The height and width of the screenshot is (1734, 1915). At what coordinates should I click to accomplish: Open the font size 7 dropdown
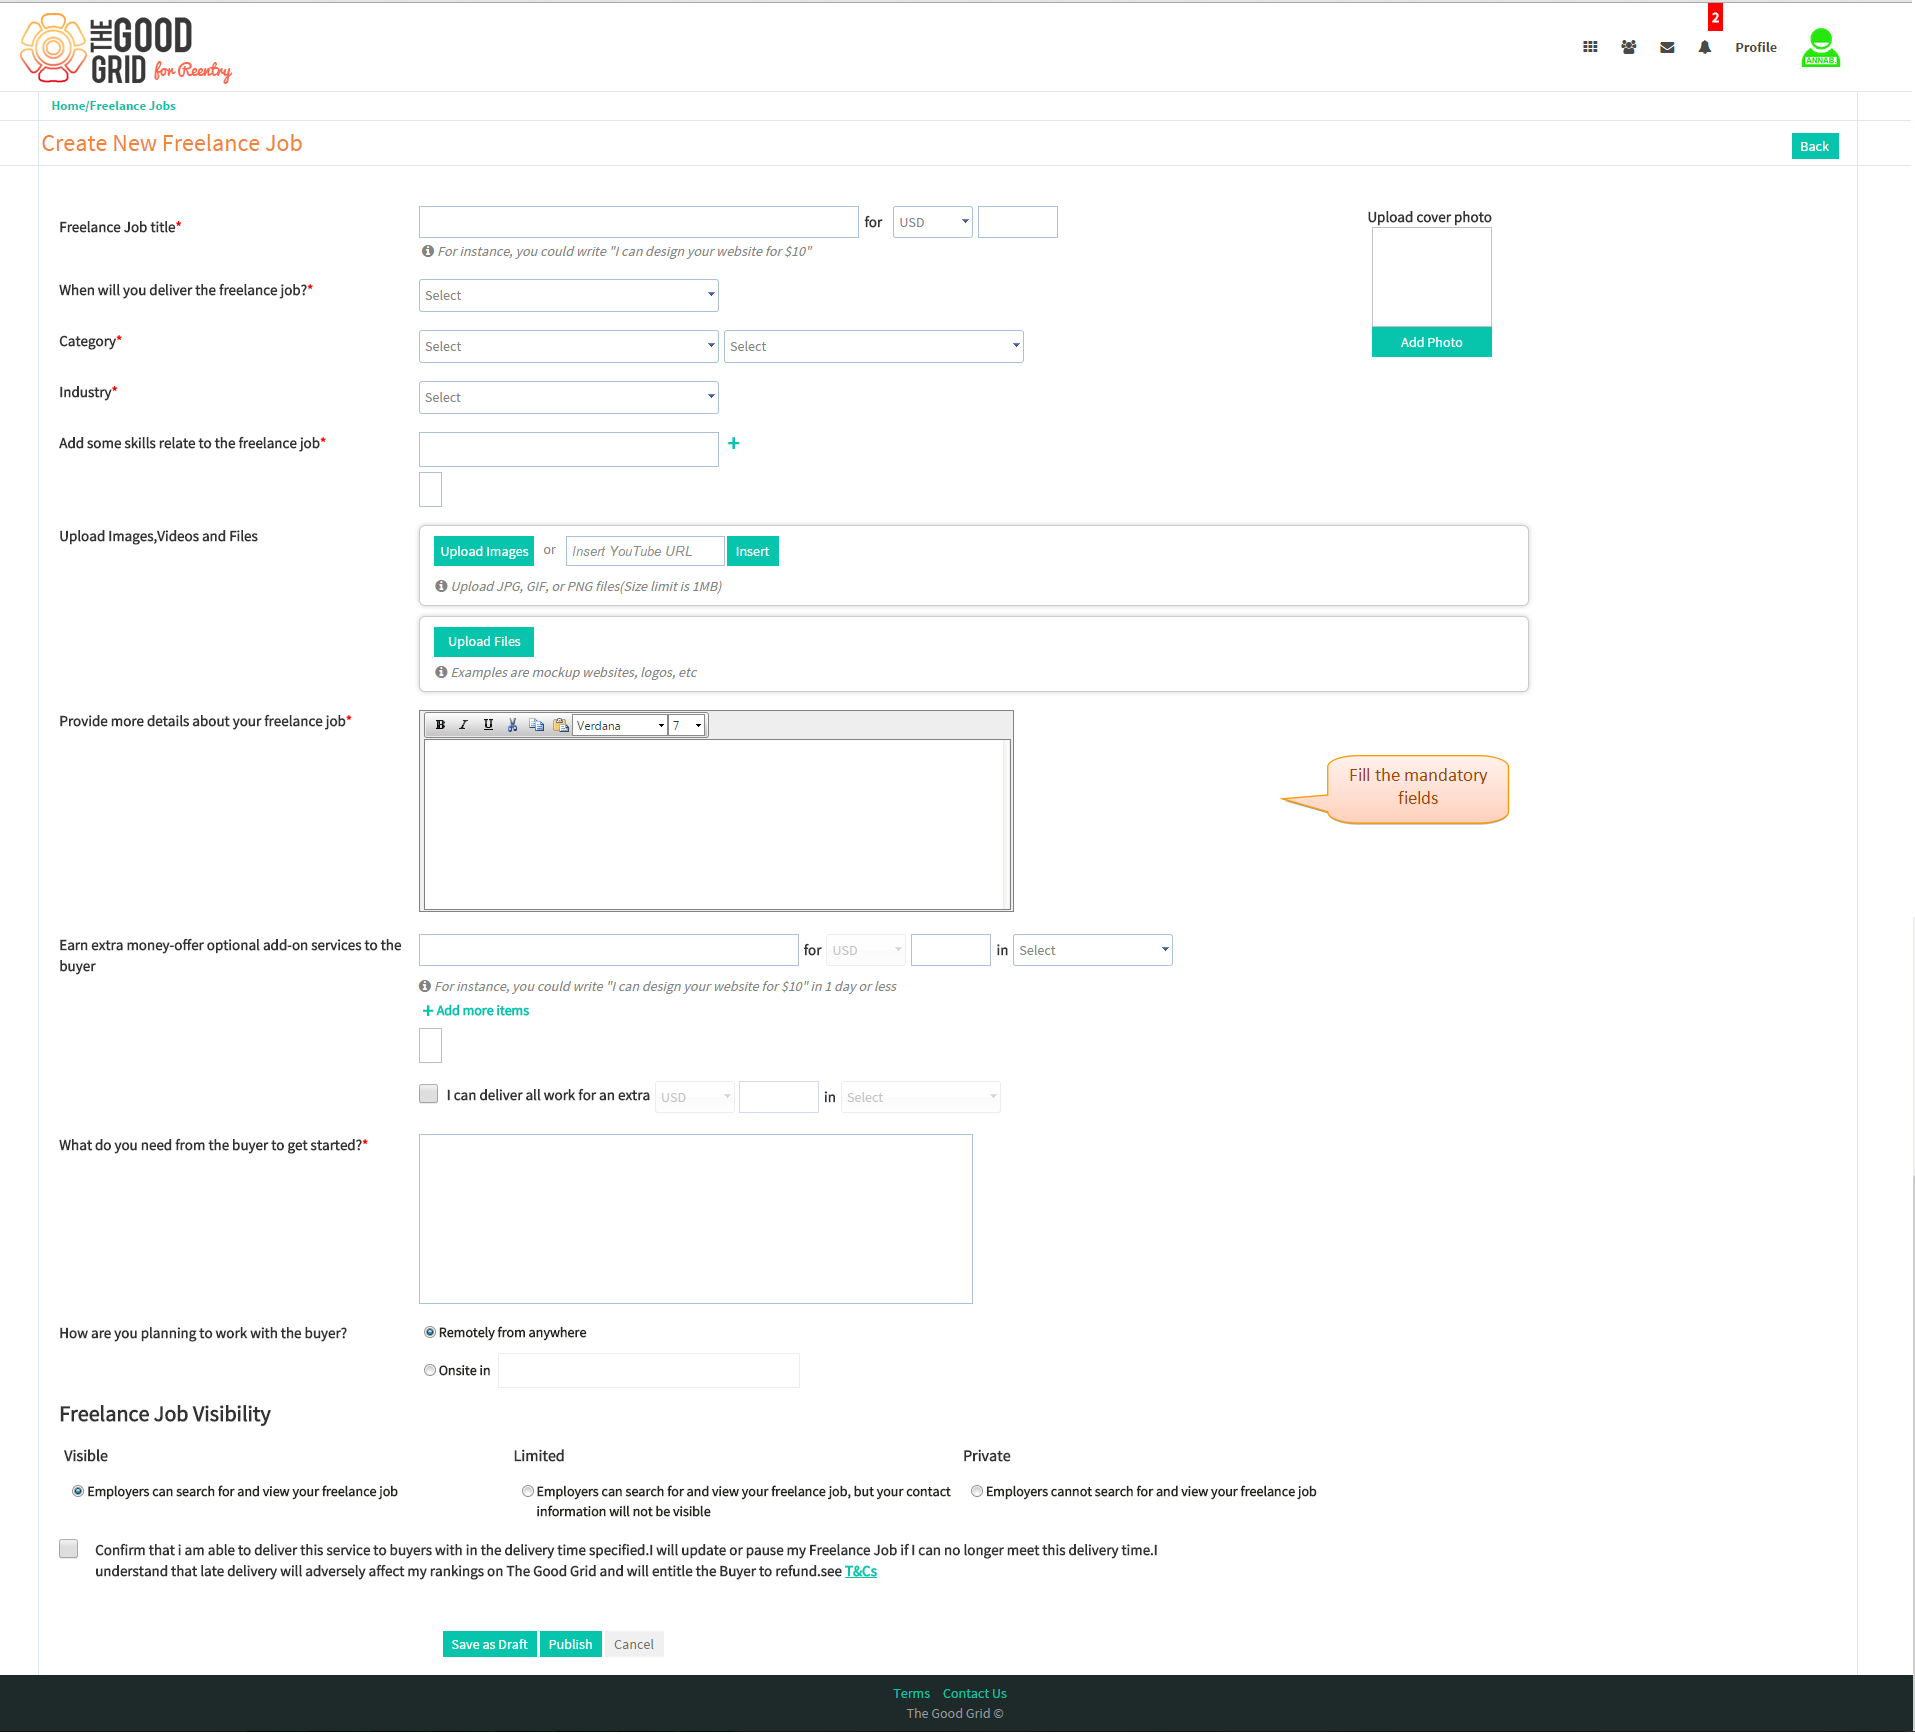pyautogui.click(x=687, y=725)
